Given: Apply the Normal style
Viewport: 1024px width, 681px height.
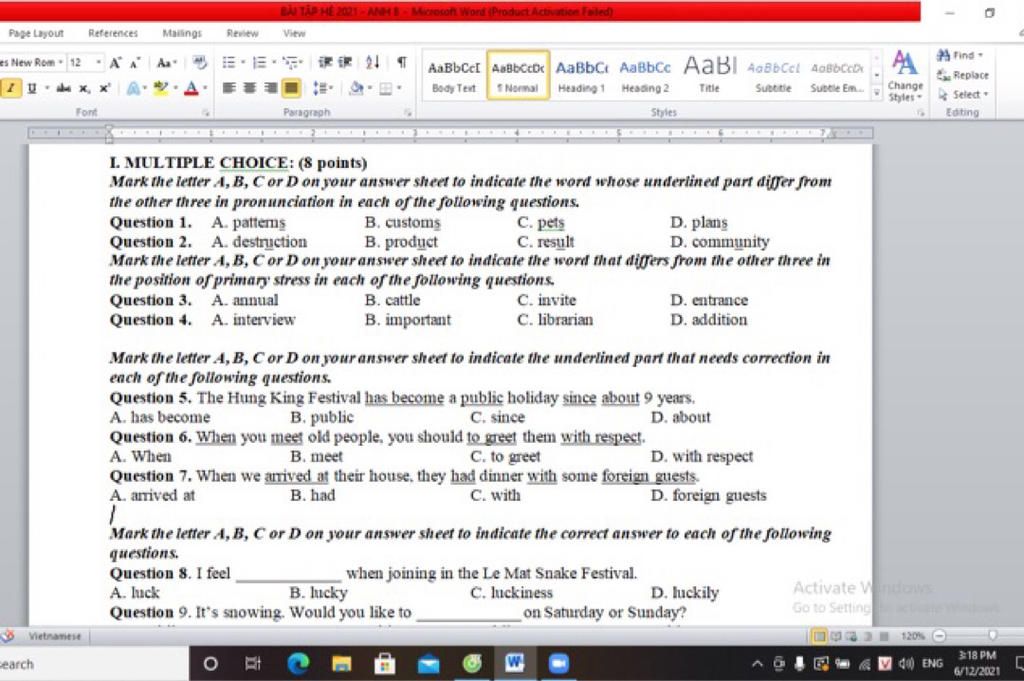Looking at the screenshot, I should pos(518,76).
